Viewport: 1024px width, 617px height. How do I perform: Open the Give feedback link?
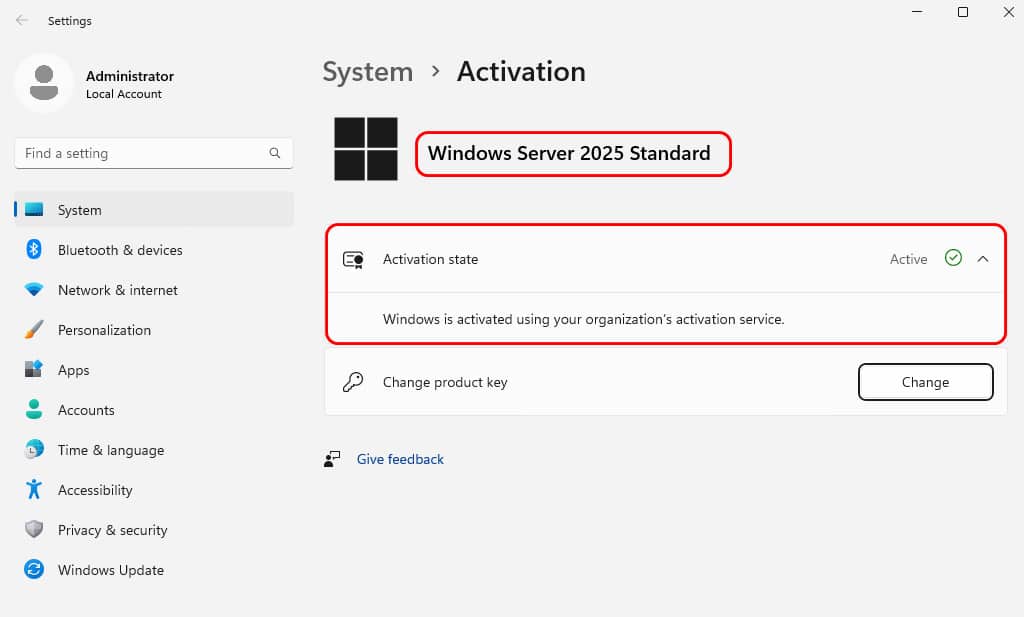400,459
